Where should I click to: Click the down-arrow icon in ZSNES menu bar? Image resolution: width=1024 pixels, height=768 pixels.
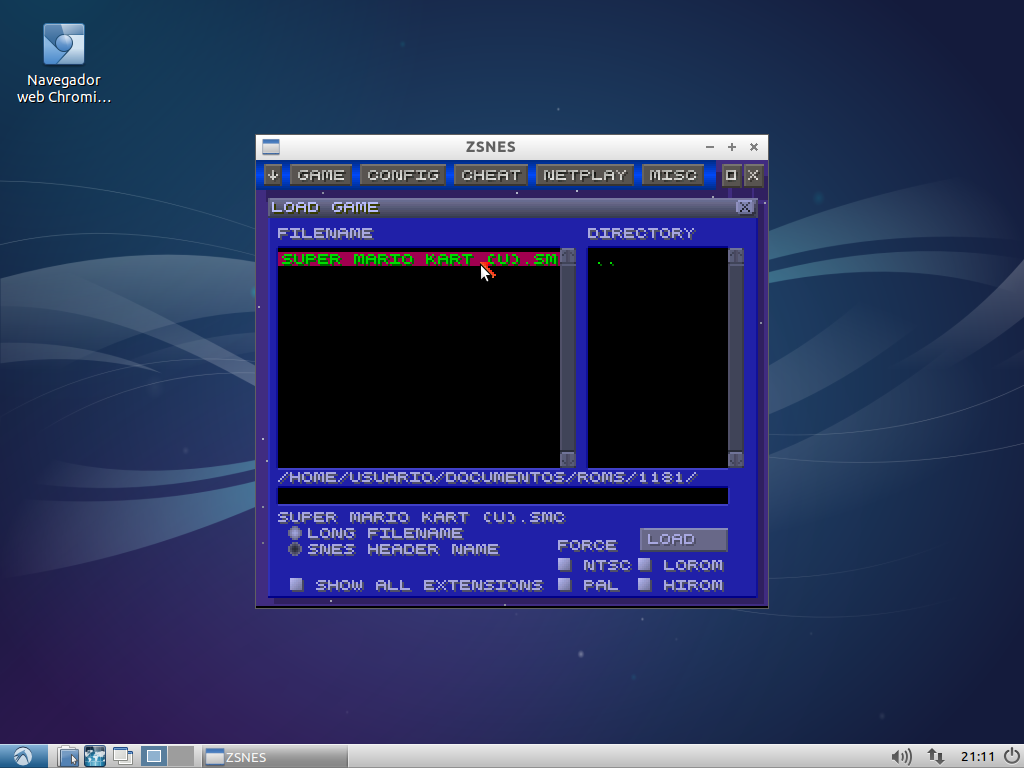273,175
